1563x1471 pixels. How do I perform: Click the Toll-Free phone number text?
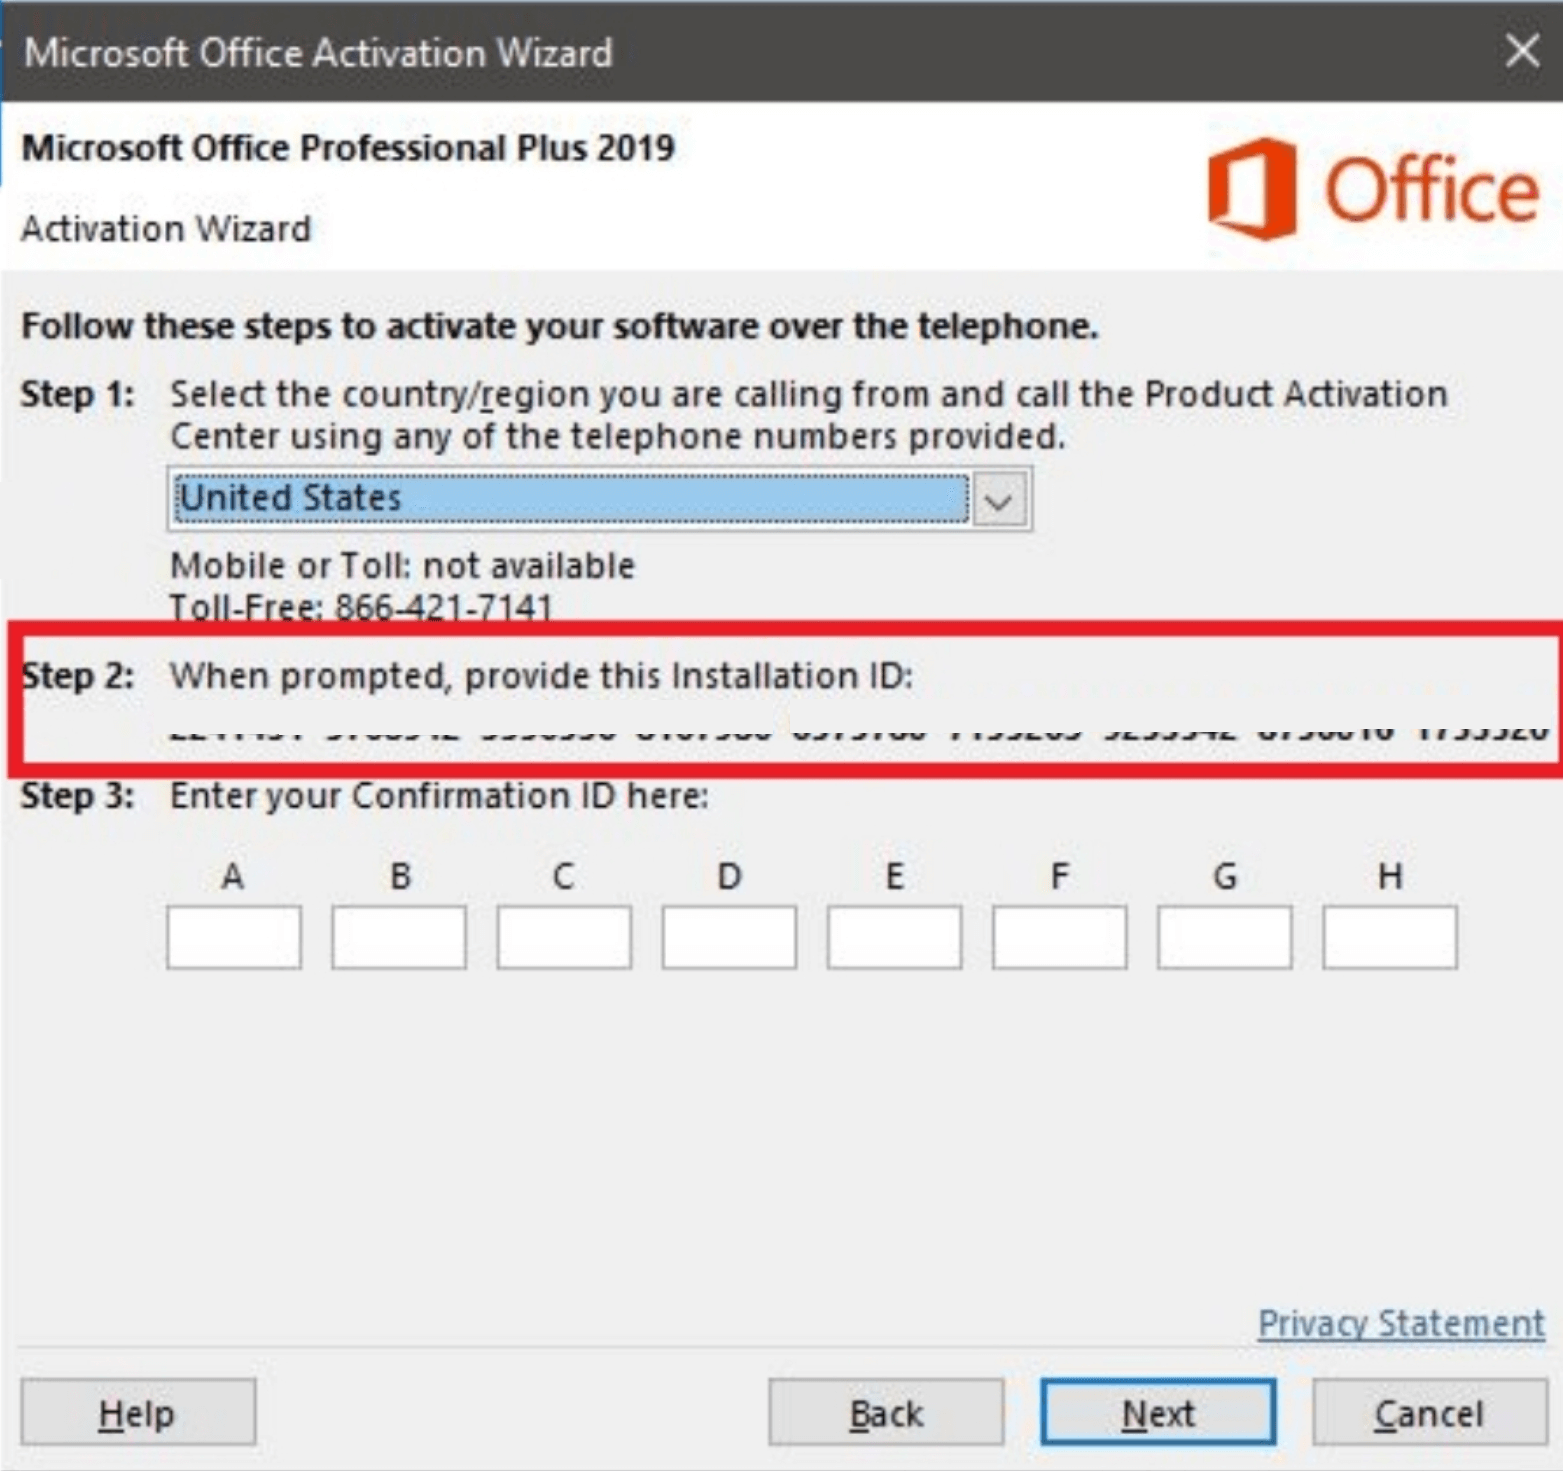443,607
